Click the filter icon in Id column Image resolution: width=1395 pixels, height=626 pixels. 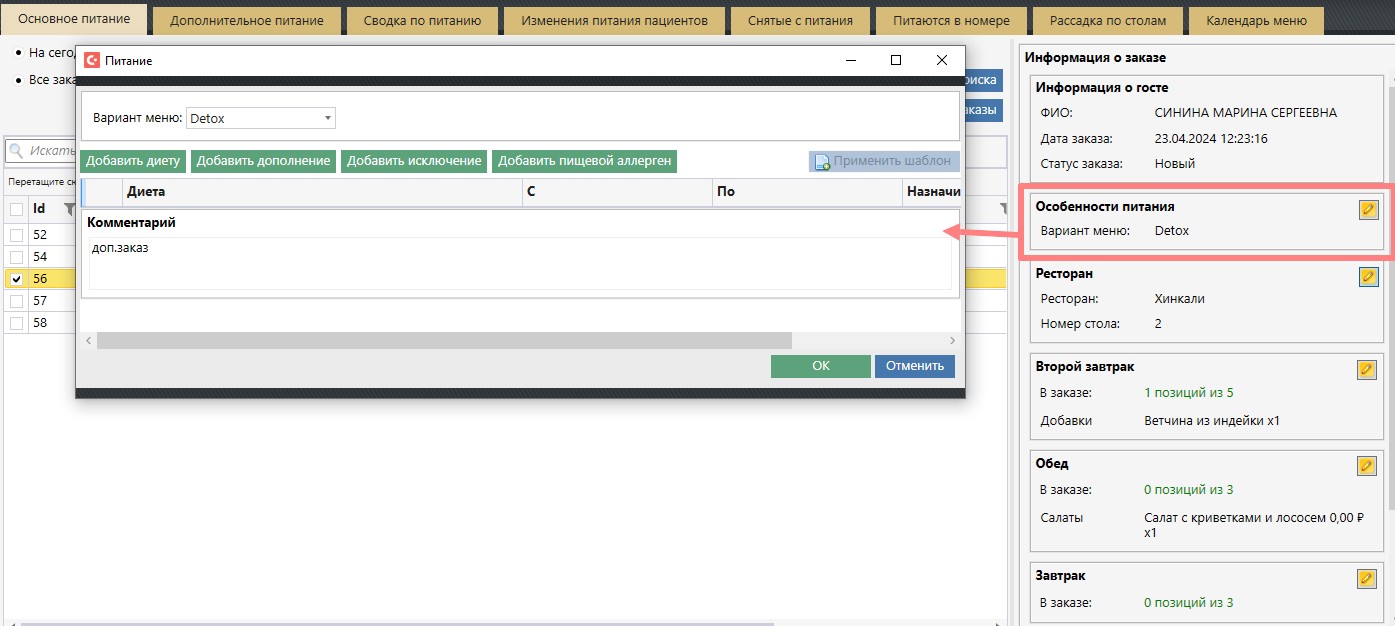[69, 209]
